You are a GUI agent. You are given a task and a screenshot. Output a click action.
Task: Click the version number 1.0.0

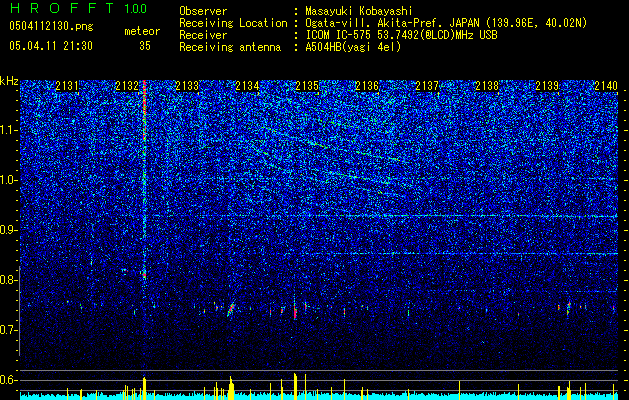point(135,8)
